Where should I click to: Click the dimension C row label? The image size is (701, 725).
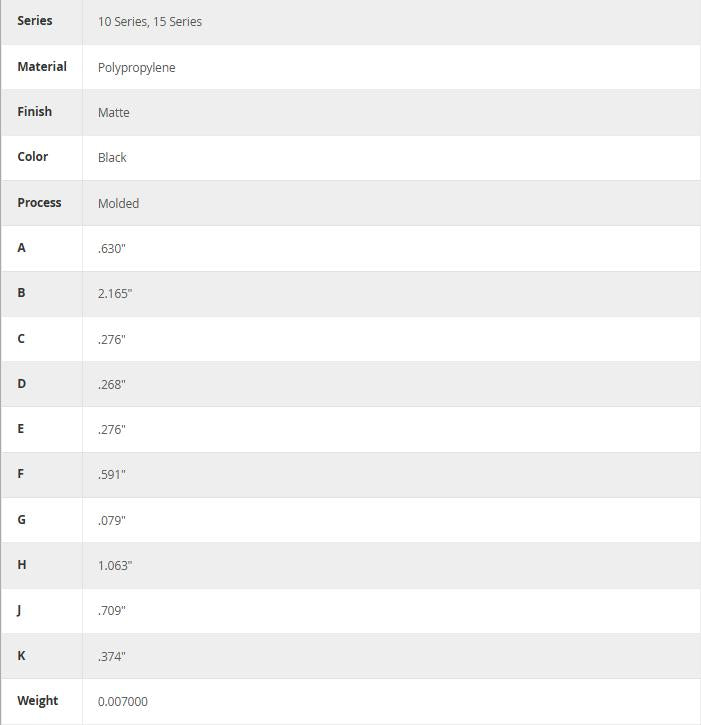[x=21, y=339]
